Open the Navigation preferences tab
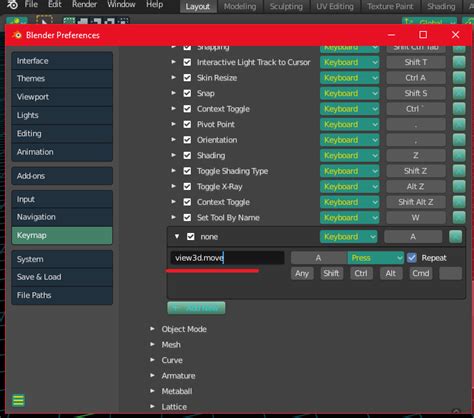The height and width of the screenshot is (418, 474). (62, 217)
